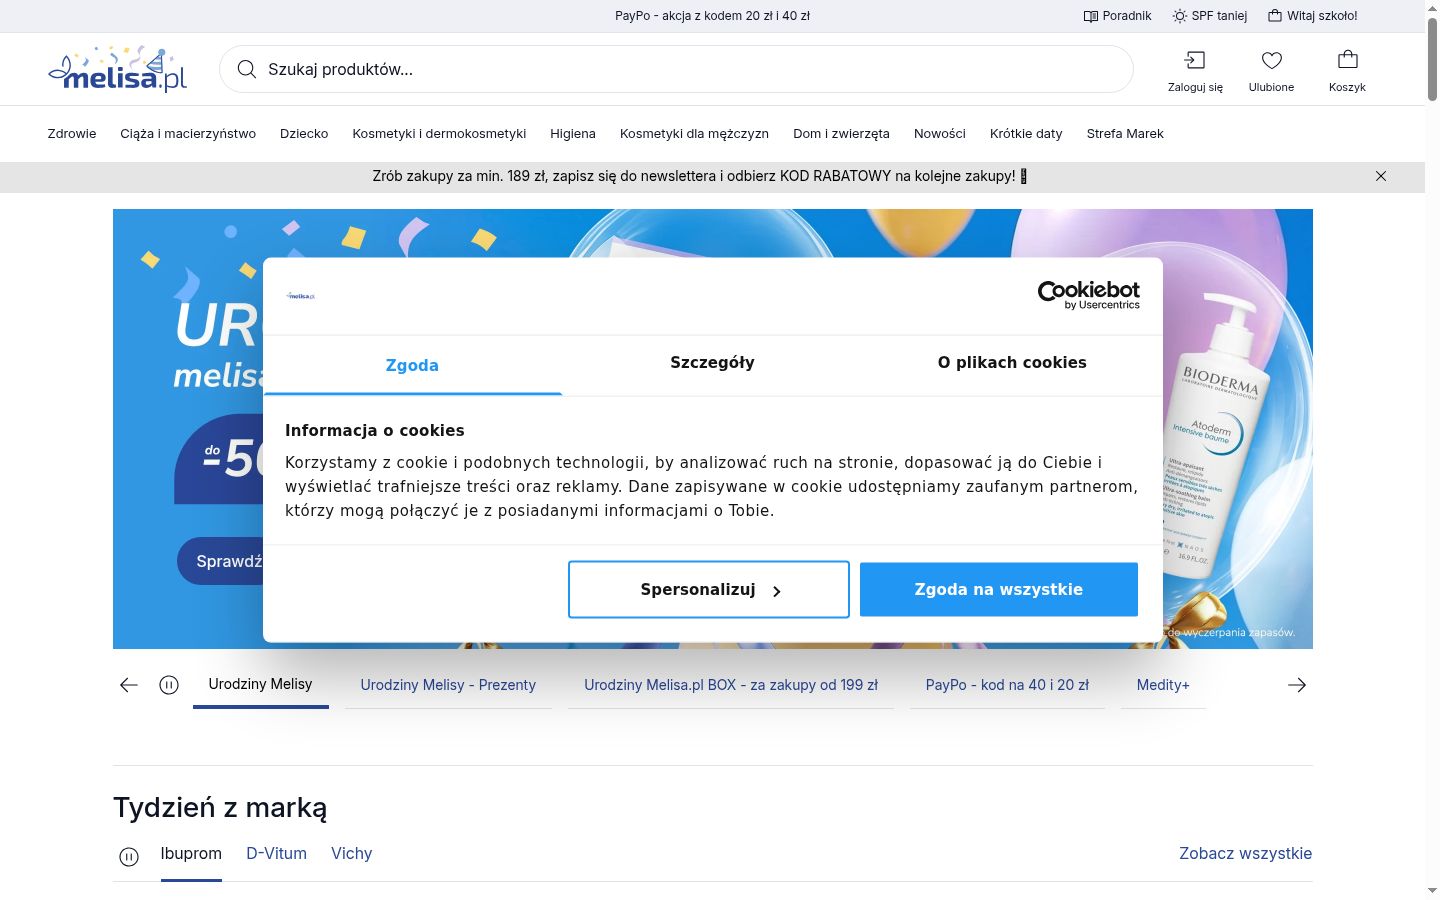Open the Nowości menu item
Viewport: 1440px width, 900px height.
coord(940,133)
